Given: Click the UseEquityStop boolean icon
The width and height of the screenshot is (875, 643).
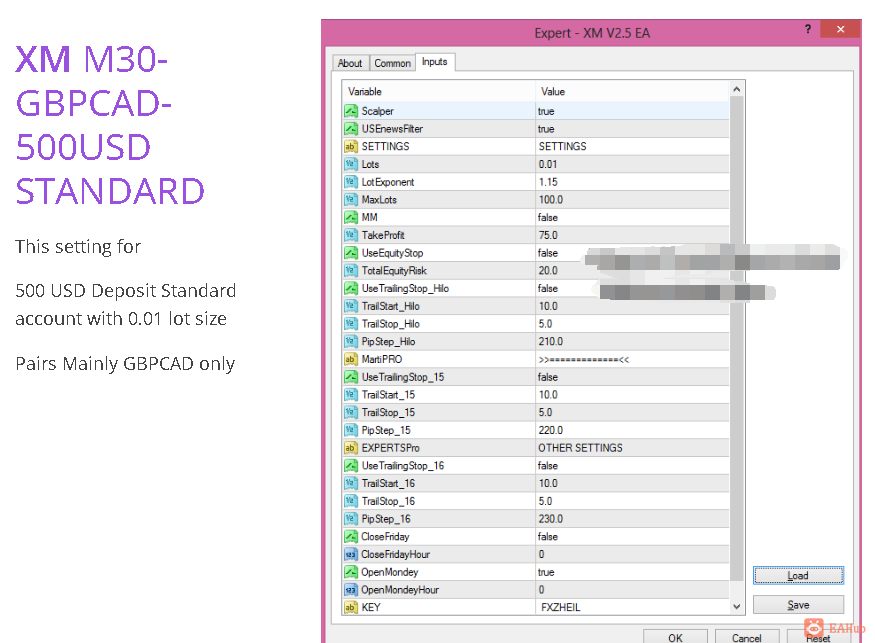Looking at the screenshot, I should tap(350, 253).
